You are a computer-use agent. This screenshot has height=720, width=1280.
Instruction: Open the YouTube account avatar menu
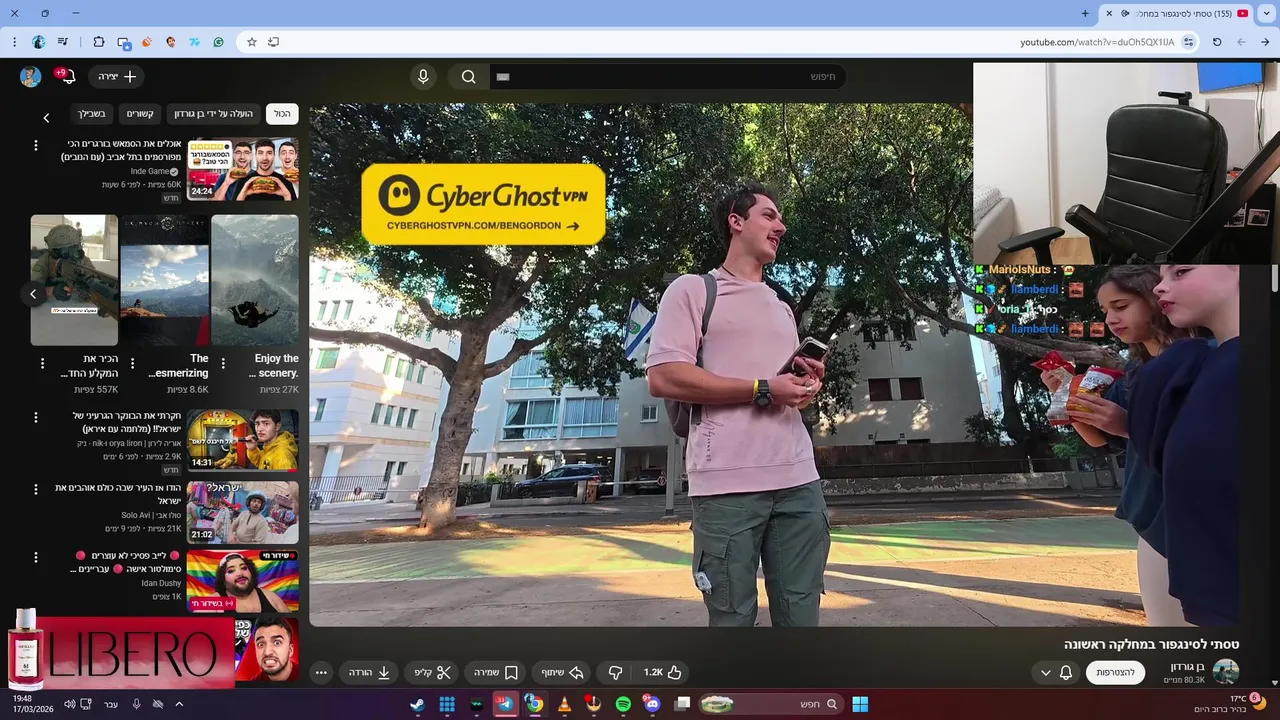tap(30, 77)
